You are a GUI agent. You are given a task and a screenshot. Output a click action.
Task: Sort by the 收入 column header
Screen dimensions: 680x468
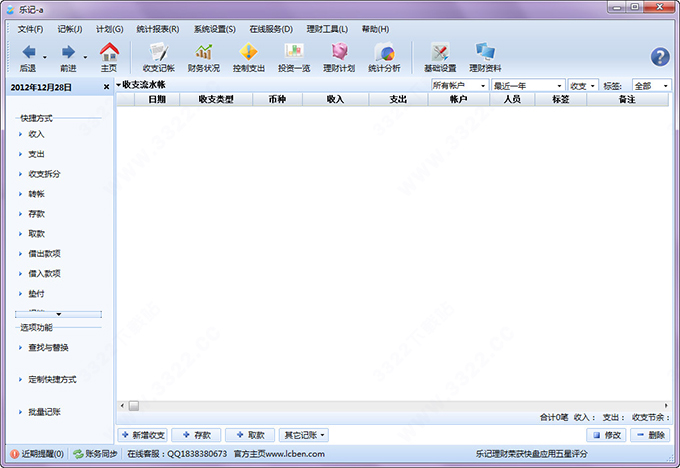coord(335,99)
